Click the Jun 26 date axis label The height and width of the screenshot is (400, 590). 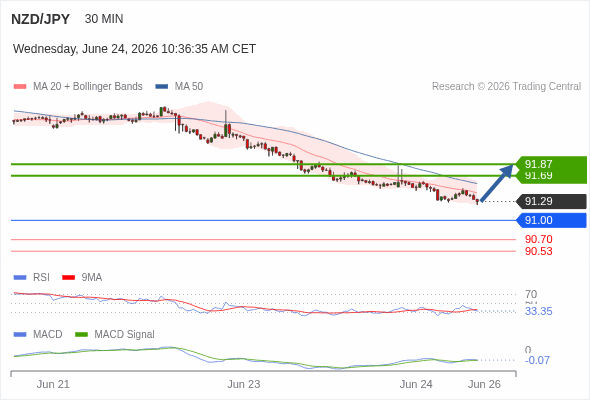point(484,385)
